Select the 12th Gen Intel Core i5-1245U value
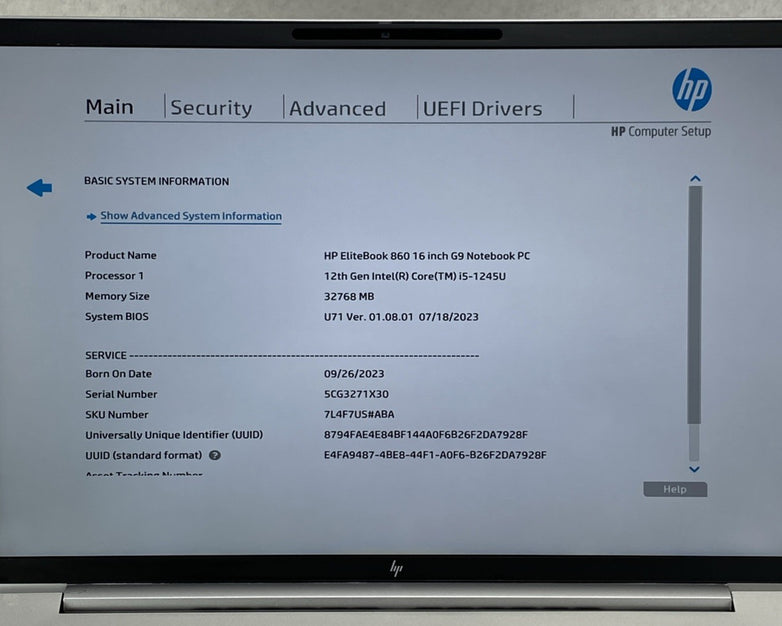 [415, 276]
